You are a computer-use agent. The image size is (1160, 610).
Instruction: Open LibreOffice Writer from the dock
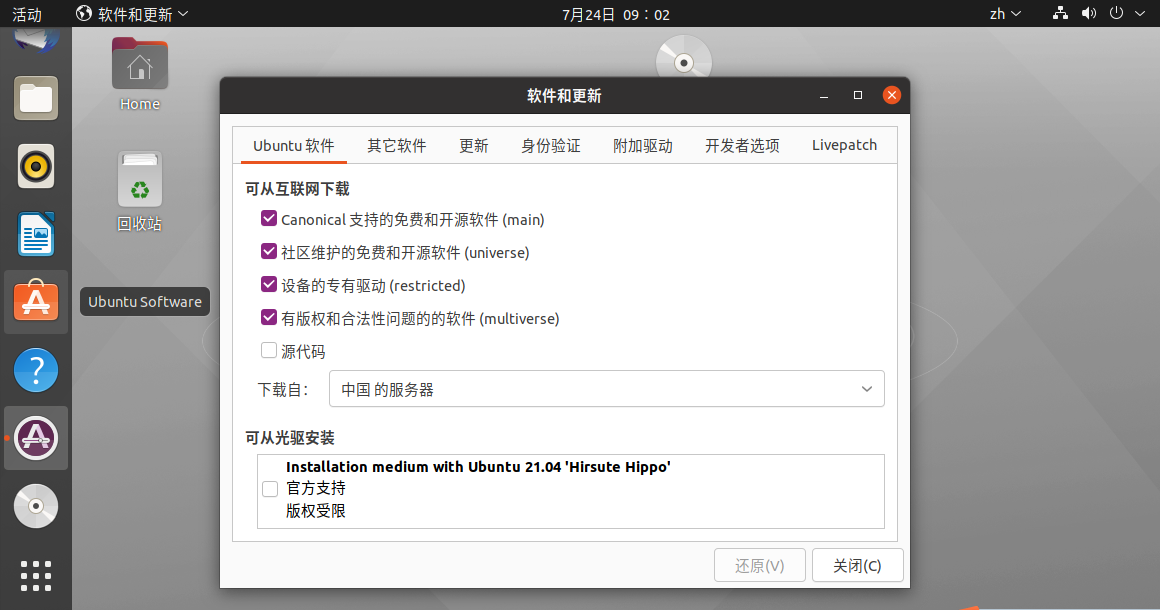[x=36, y=234]
